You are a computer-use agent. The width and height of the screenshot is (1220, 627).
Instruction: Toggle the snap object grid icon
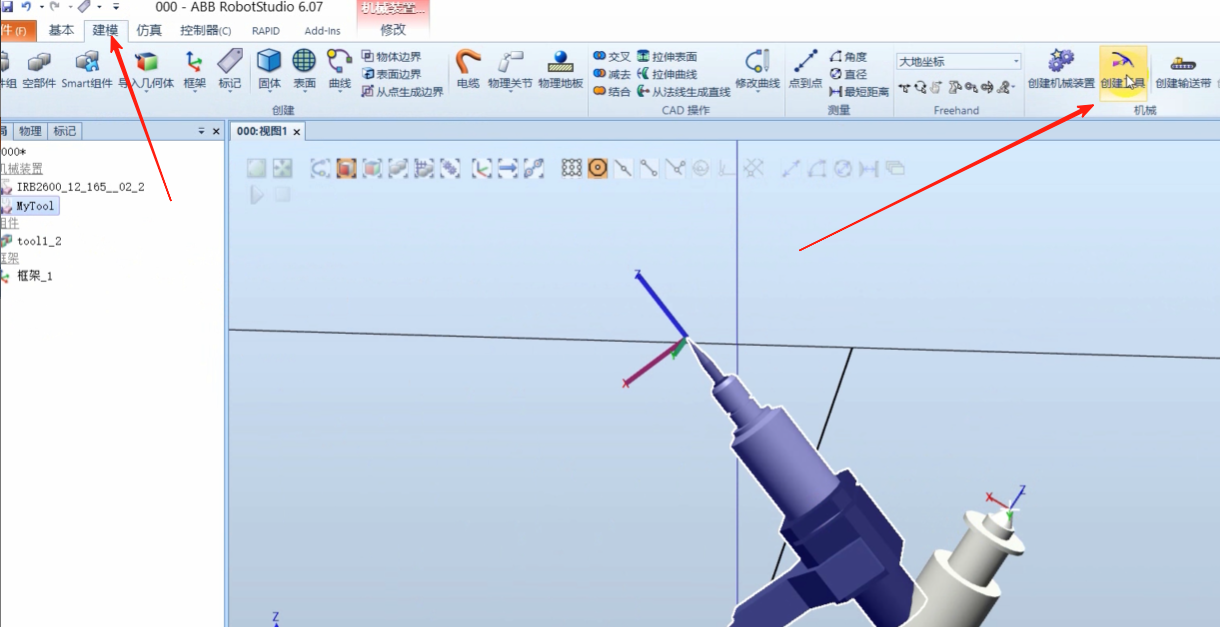coord(572,169)
